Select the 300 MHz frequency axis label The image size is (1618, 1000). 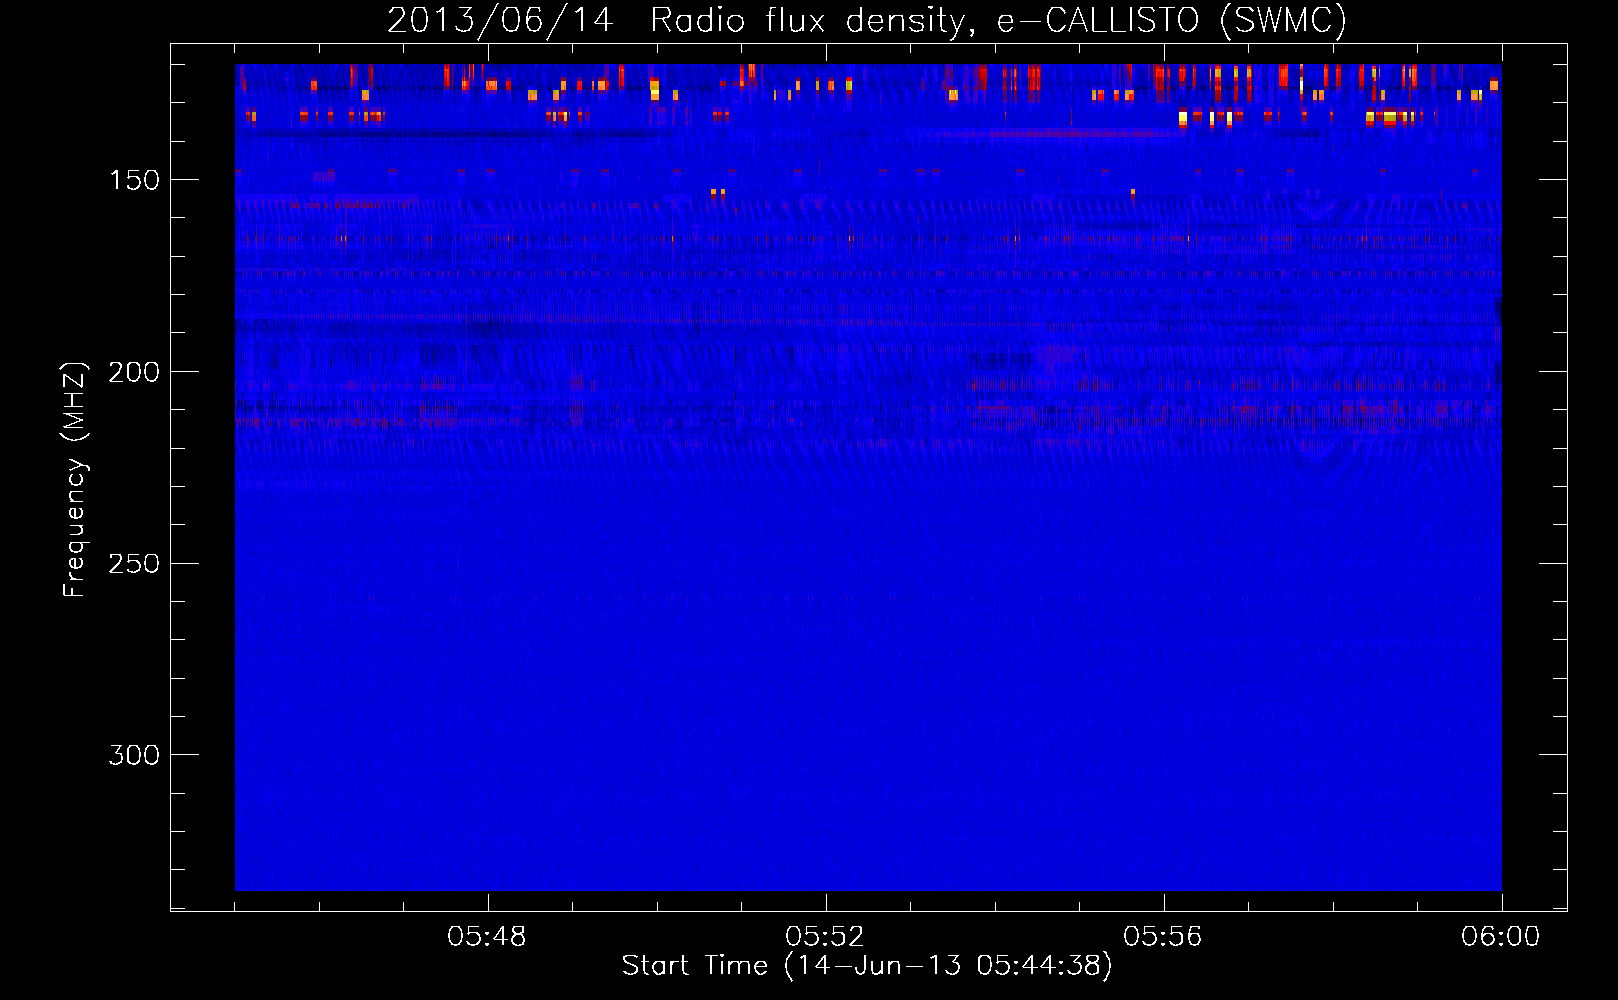tap(135, 755)
